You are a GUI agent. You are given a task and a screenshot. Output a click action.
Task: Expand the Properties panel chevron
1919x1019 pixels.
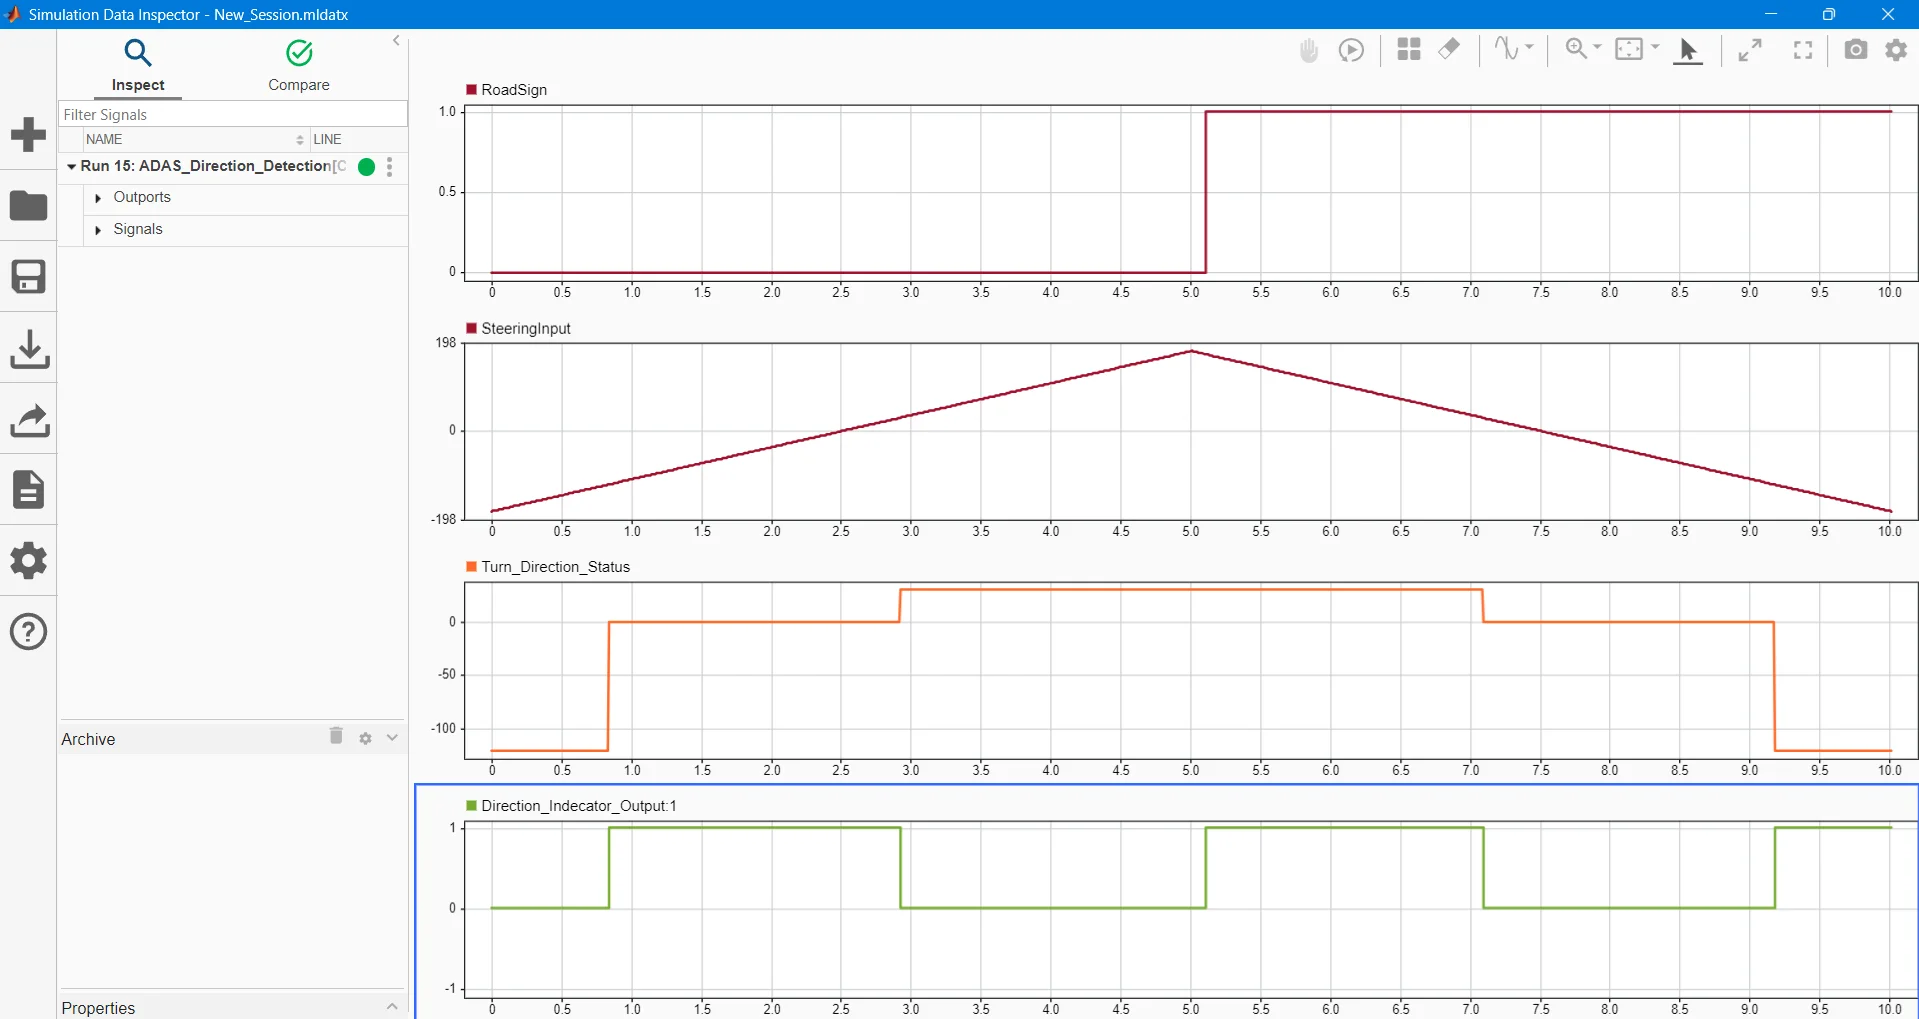[392, 1007]
